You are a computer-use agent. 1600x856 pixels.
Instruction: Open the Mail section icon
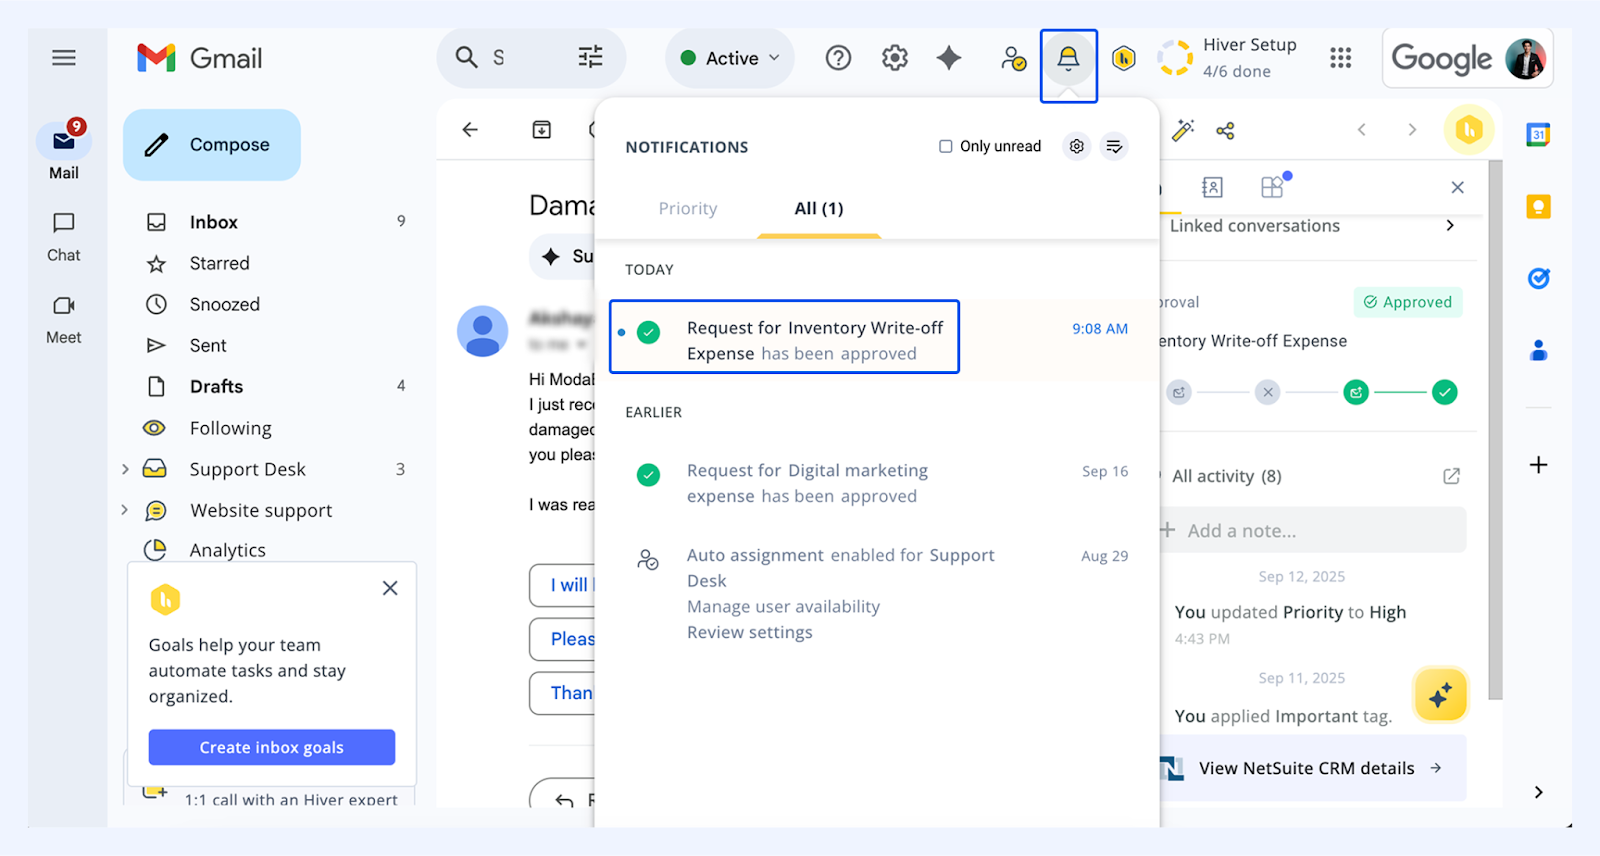pyautogui.click(x=64, y=141)
